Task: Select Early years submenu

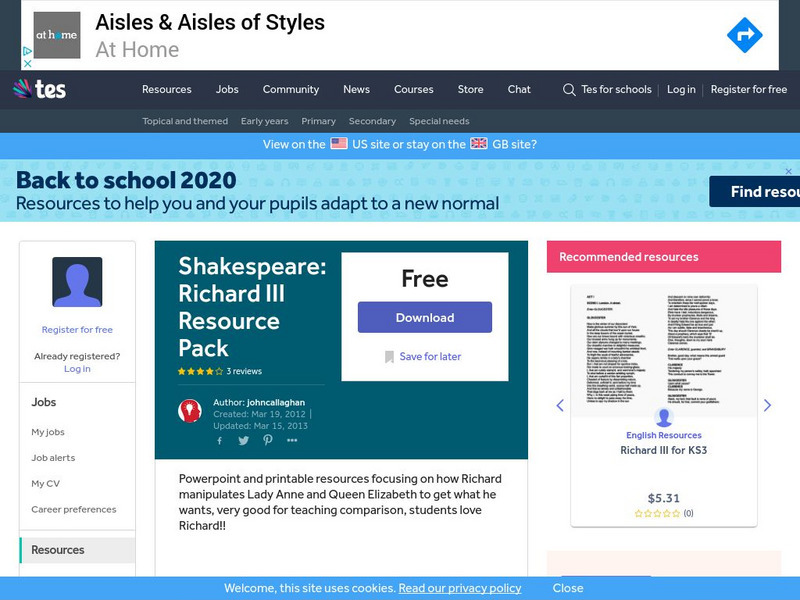Action: coord(264,121)
